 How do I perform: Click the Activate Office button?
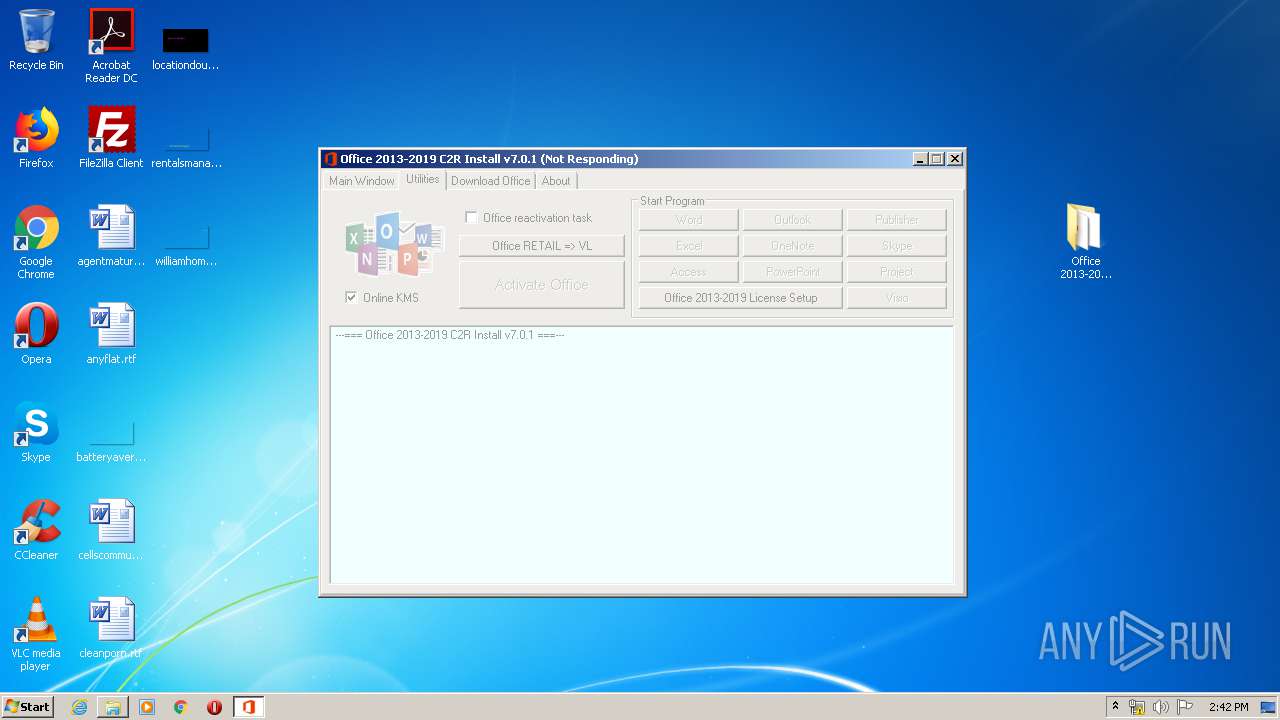pos(542,285)
